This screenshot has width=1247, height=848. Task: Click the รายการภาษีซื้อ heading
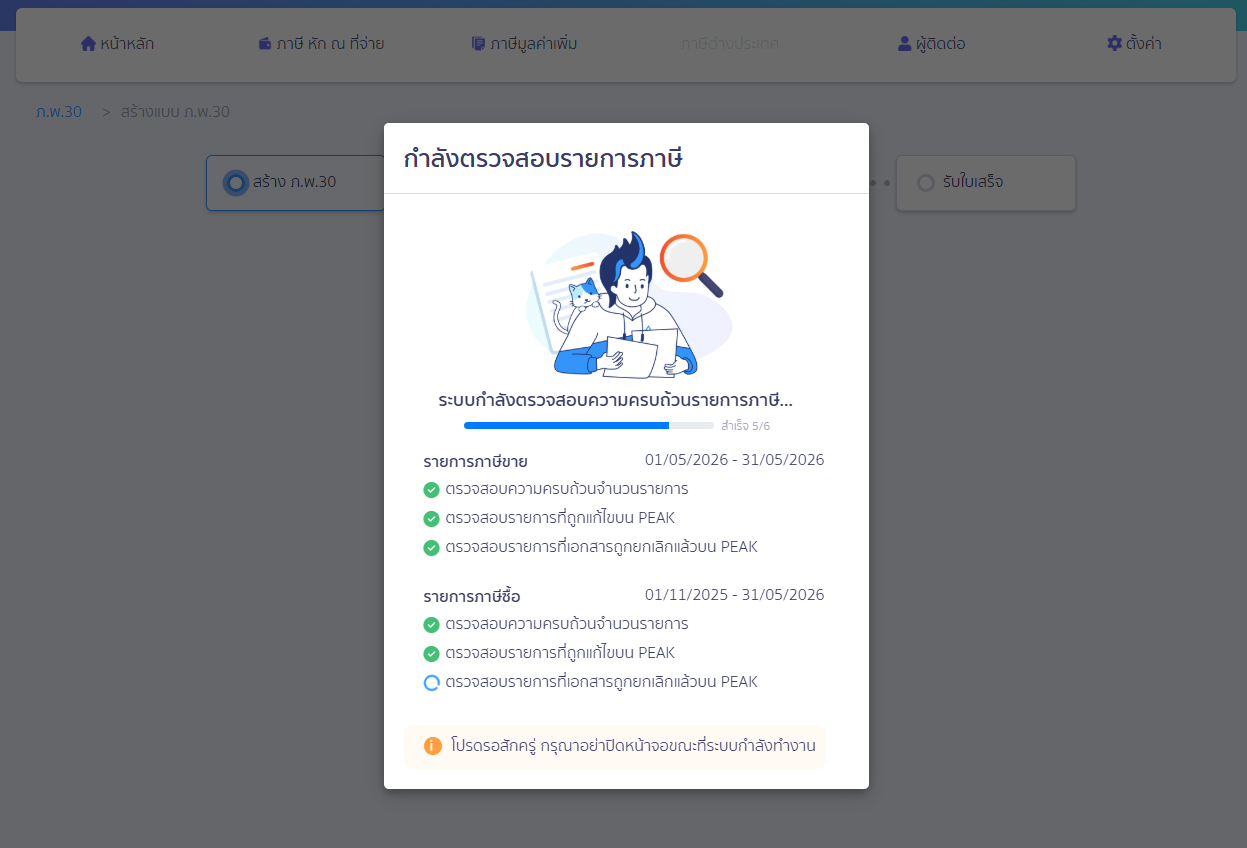[x=472, y=597]
